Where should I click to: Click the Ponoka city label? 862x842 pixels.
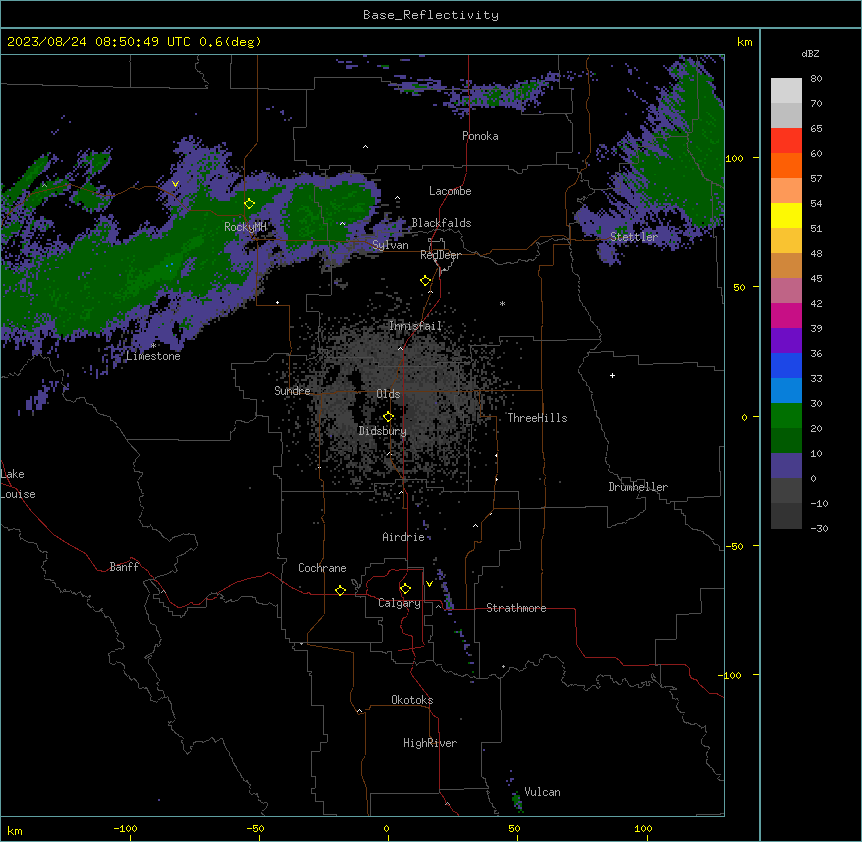pos(480,136)
